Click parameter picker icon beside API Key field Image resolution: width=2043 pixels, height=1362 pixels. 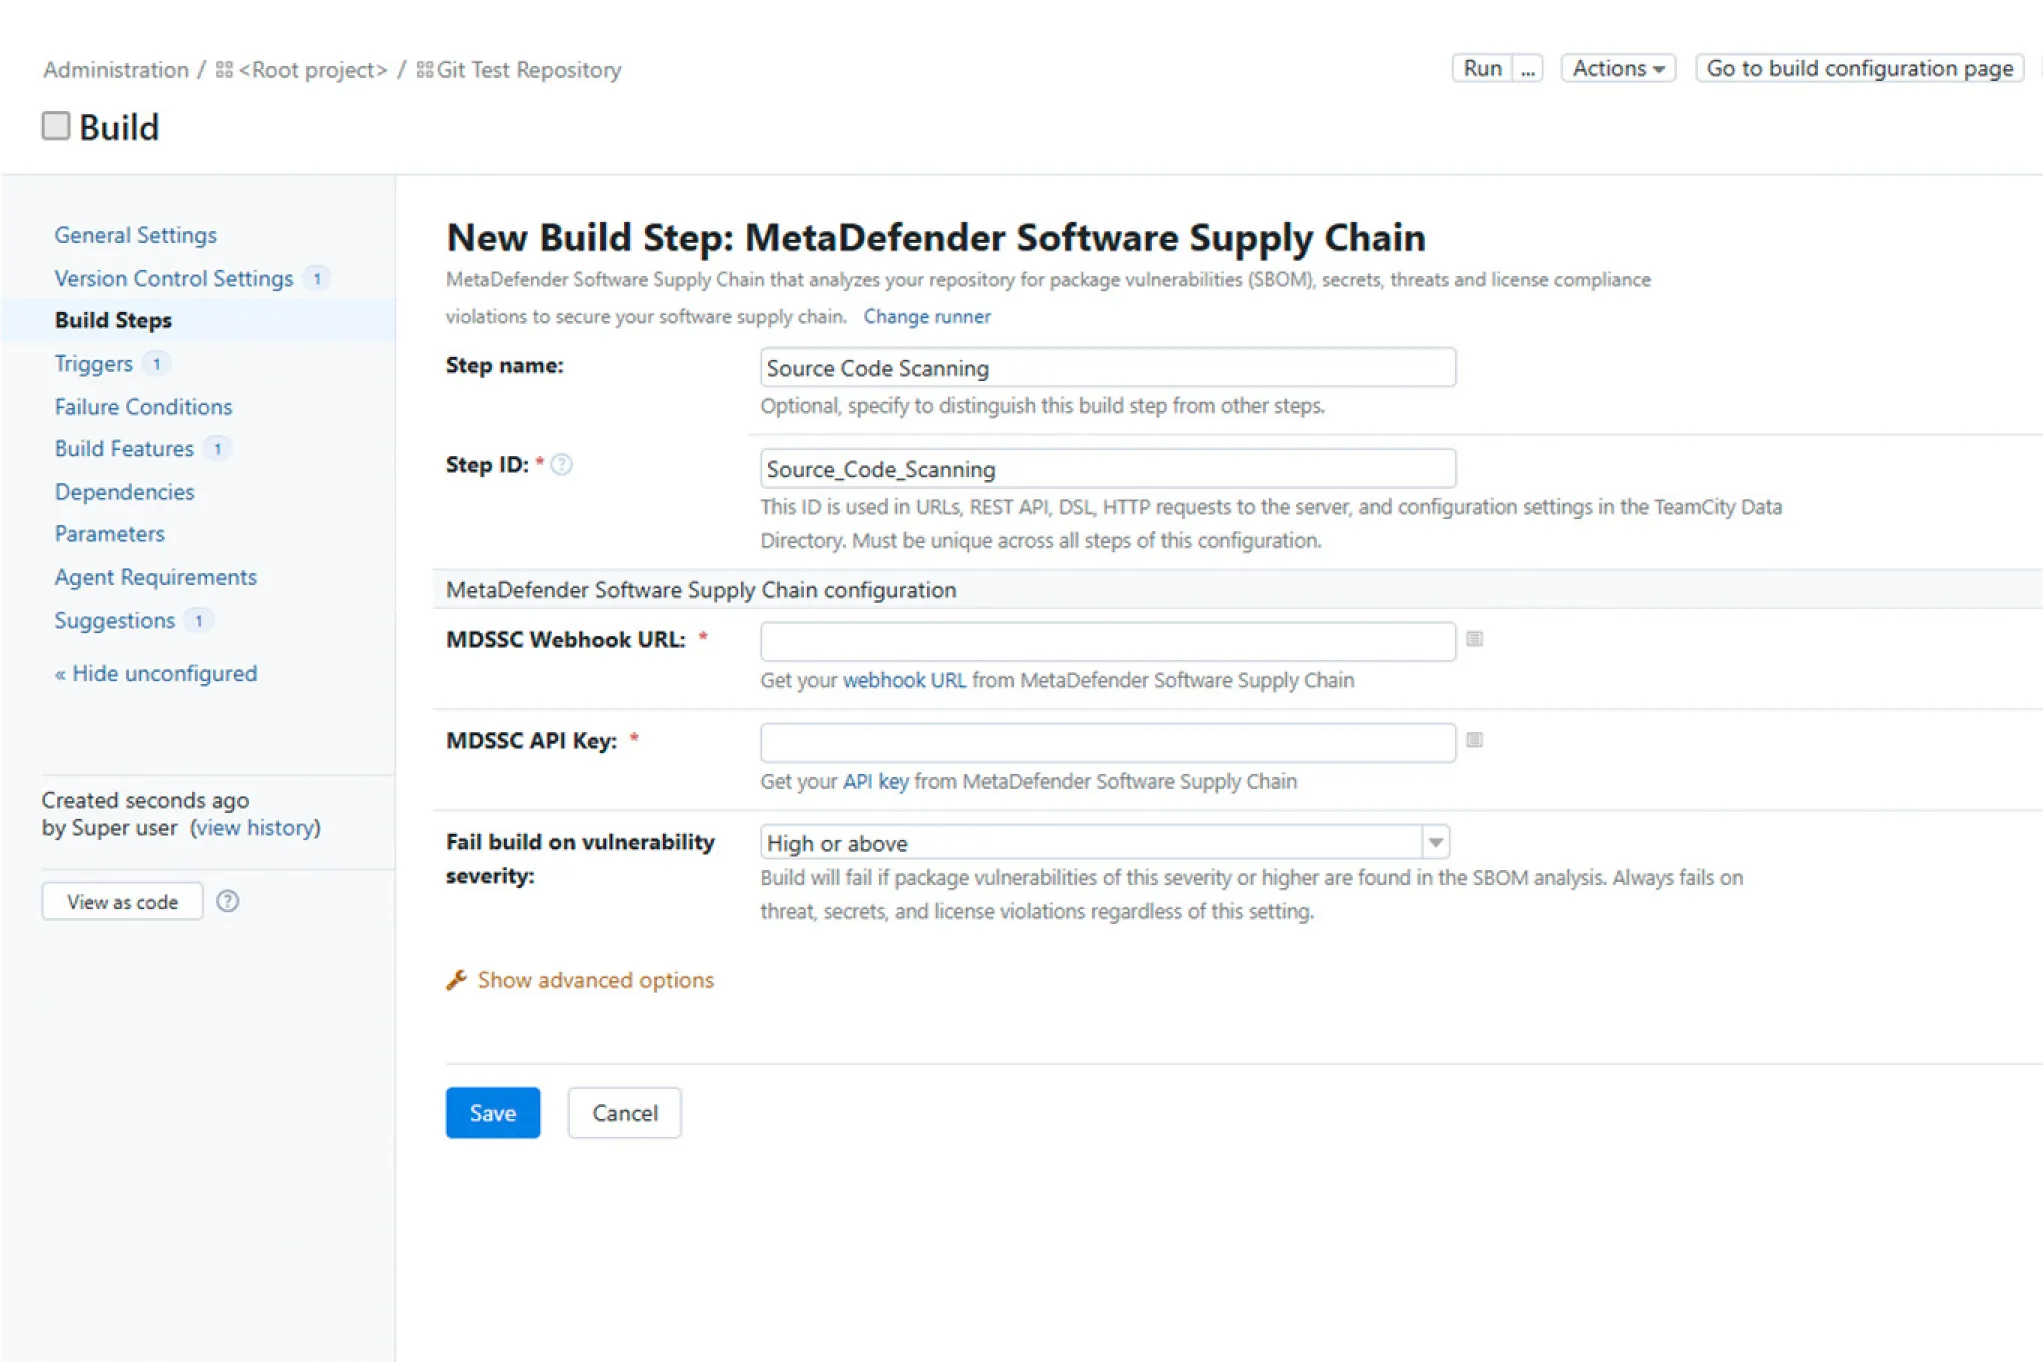coord(1474,740)
